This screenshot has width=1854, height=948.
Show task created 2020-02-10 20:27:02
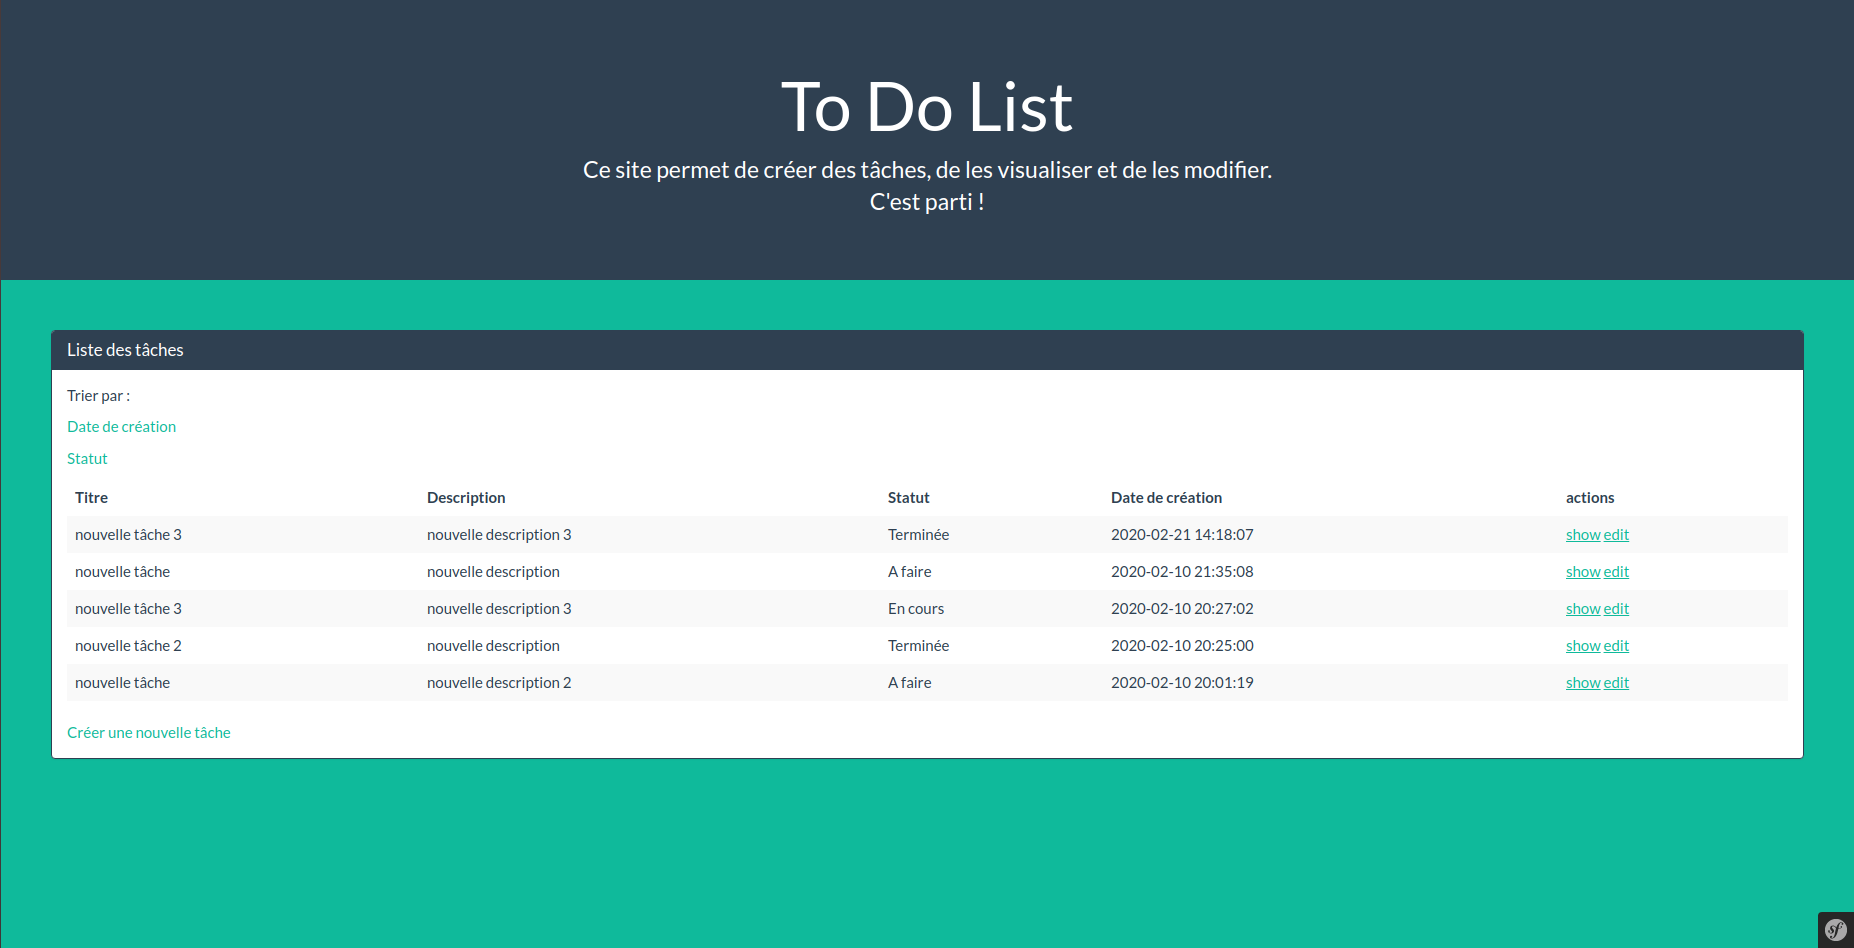pyautogui.click(x=1583, y=609)
